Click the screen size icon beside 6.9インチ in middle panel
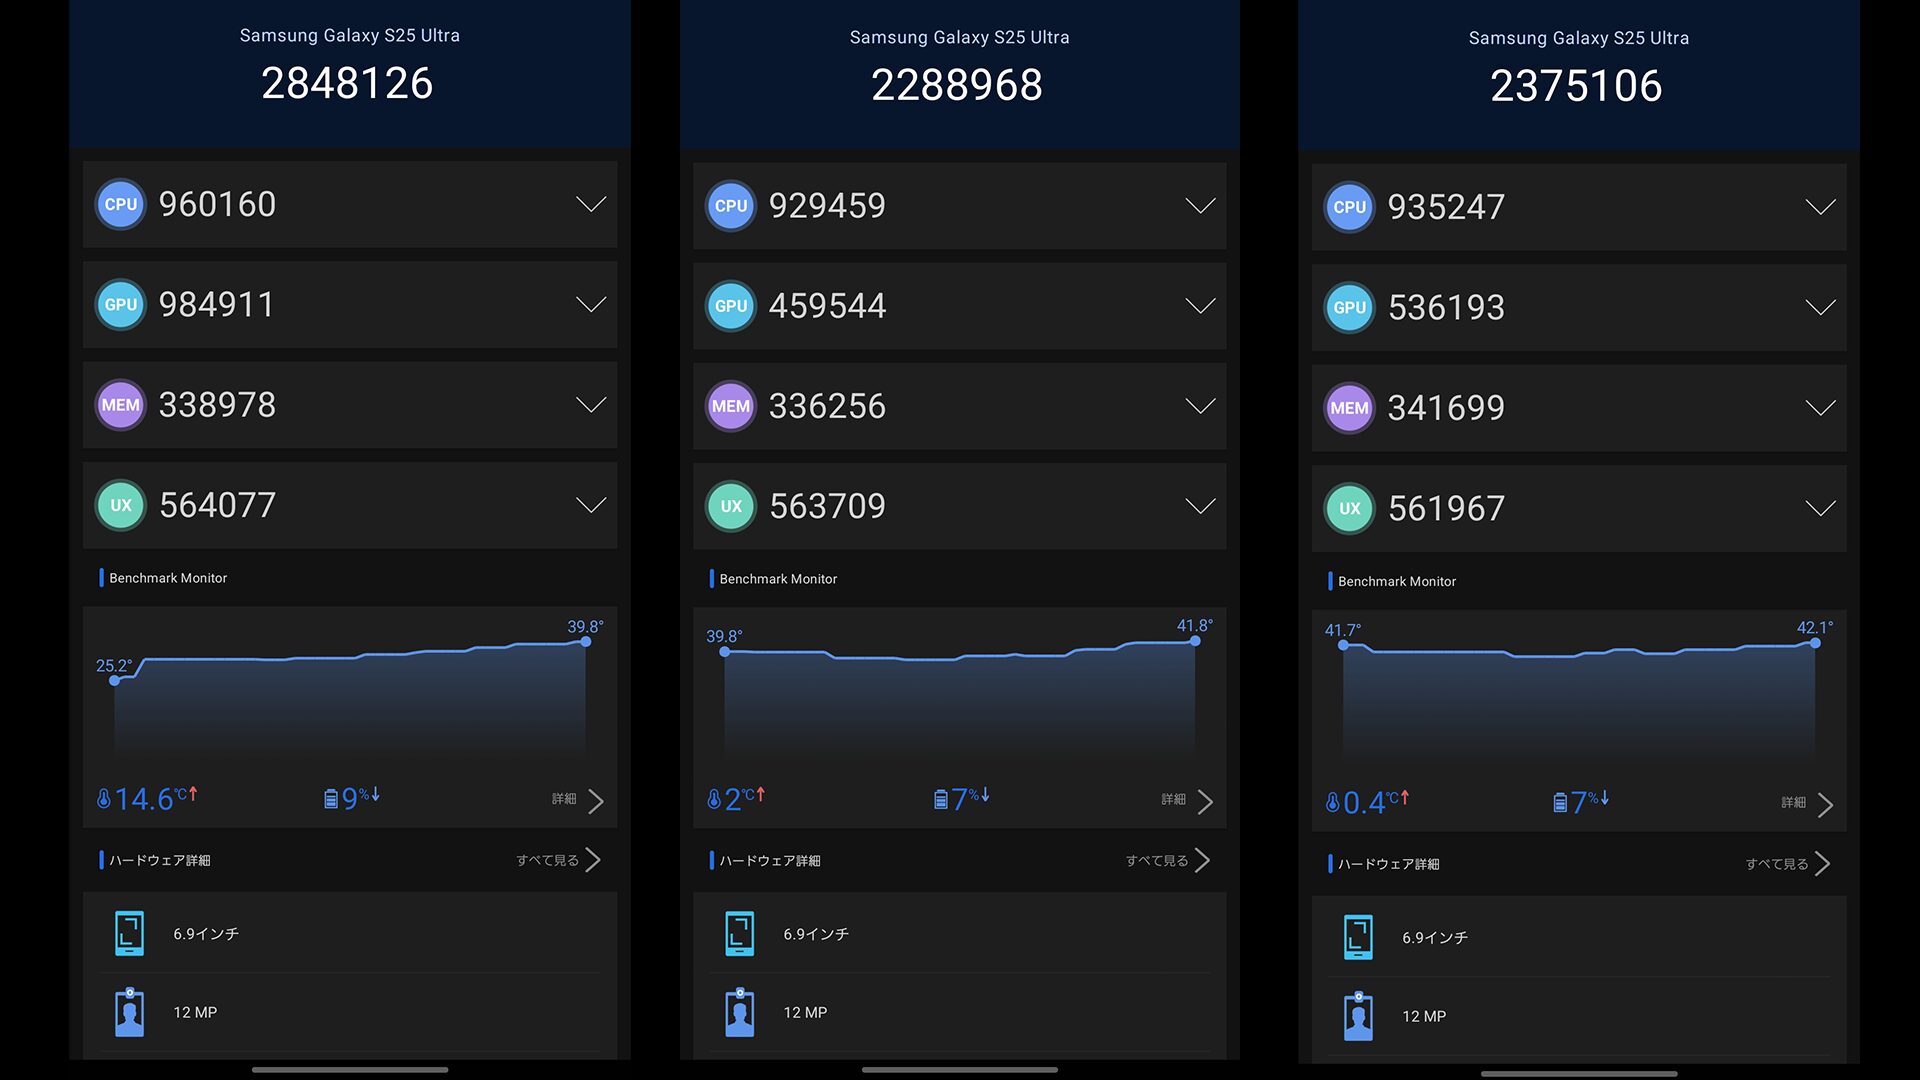This screenshot has height=1080, width=1920. click(740, 934)
